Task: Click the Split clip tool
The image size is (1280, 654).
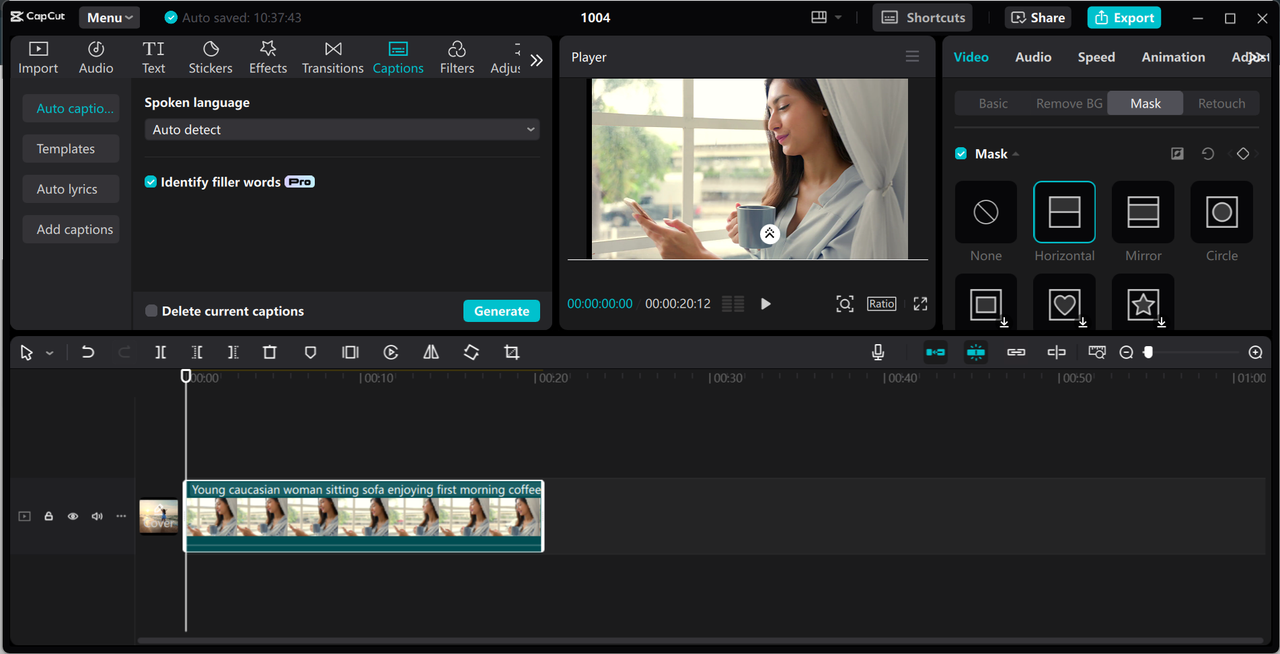Action: point(160,352)
